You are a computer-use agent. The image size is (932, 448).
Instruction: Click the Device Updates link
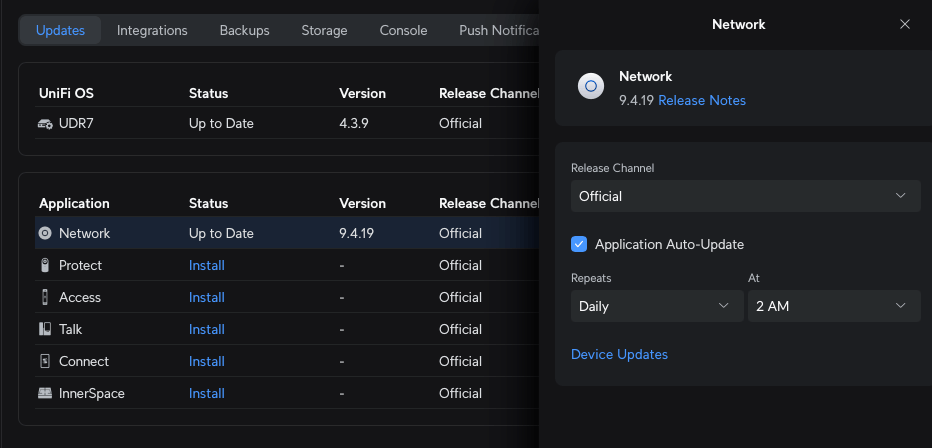pyautogui.click(x=619, y=354)
